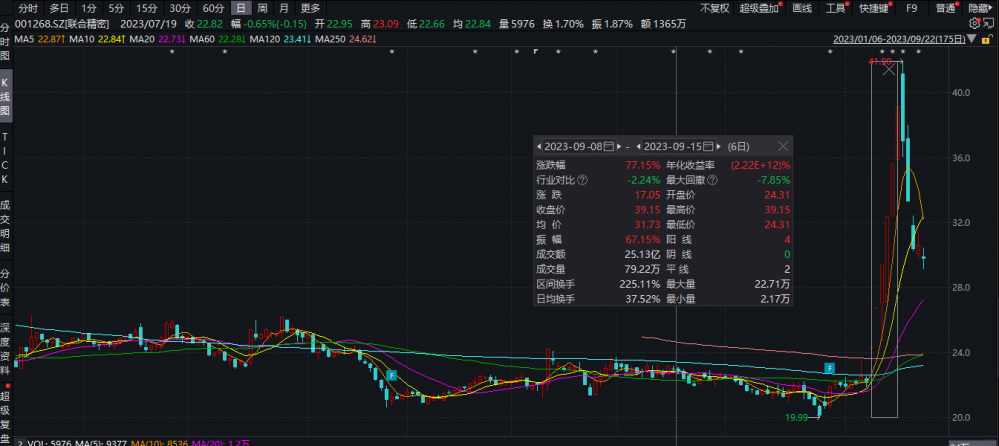Select the 60分 period tab

213,8
